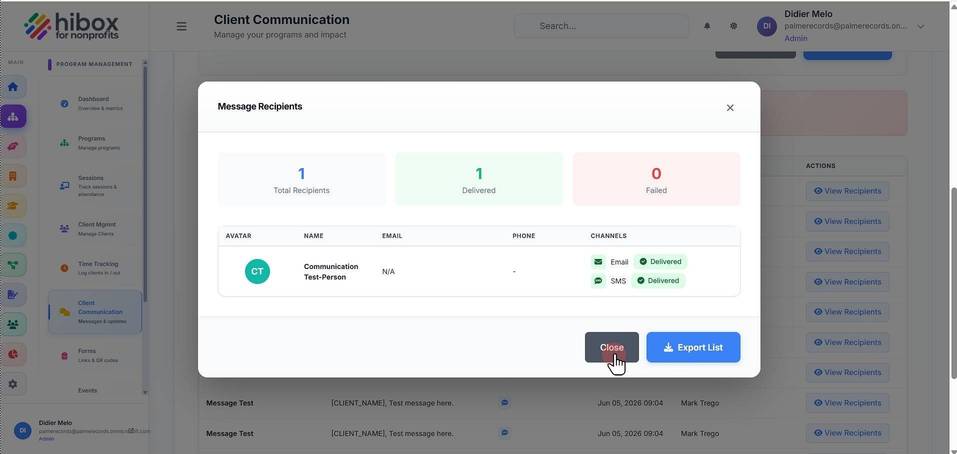Open the settings gear in header
Screen dimensions: 957x454
(733, 26)
